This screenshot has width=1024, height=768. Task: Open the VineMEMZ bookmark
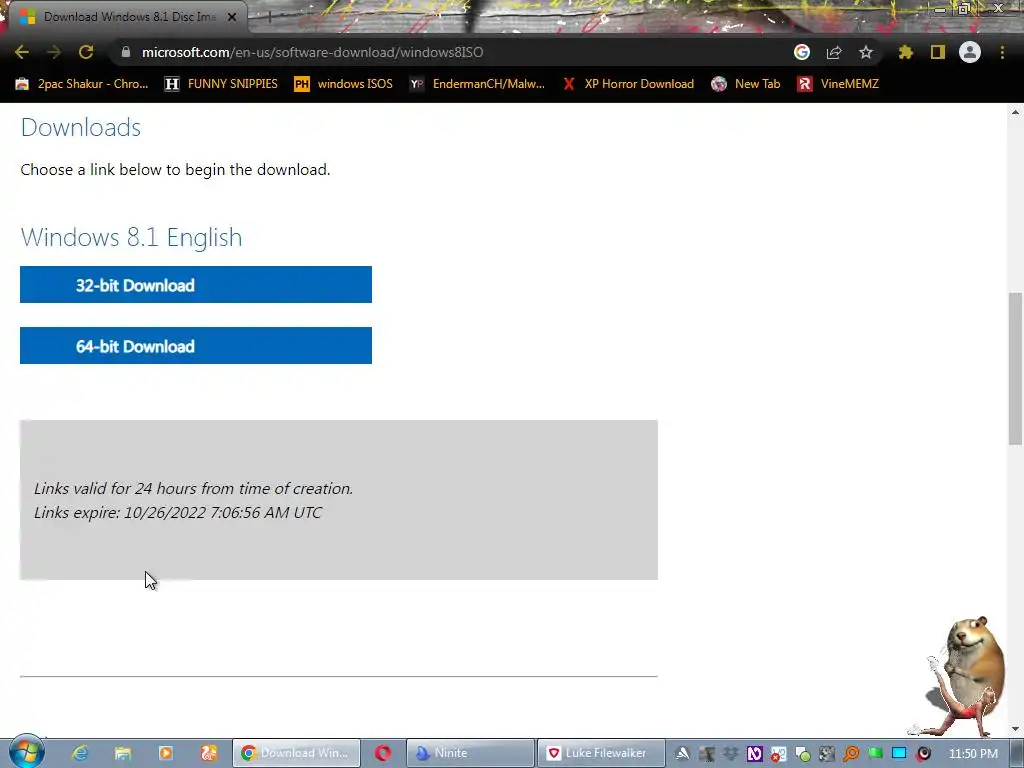click(839, 84)
